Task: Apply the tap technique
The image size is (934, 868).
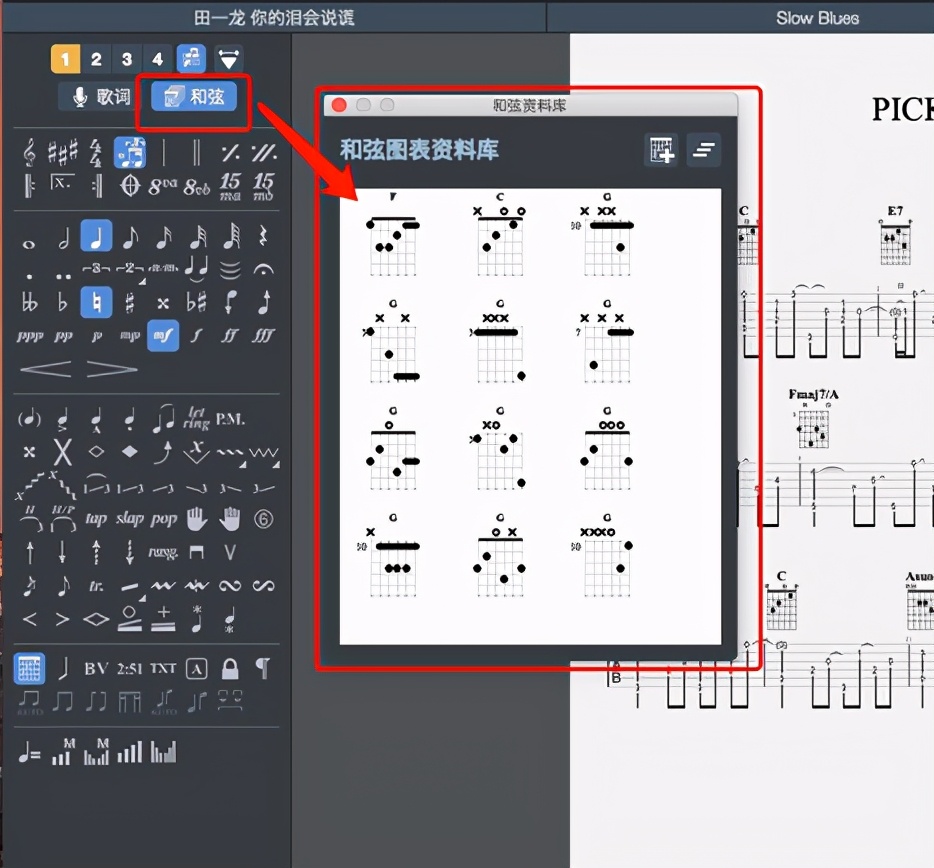Action: click(95, 519)
